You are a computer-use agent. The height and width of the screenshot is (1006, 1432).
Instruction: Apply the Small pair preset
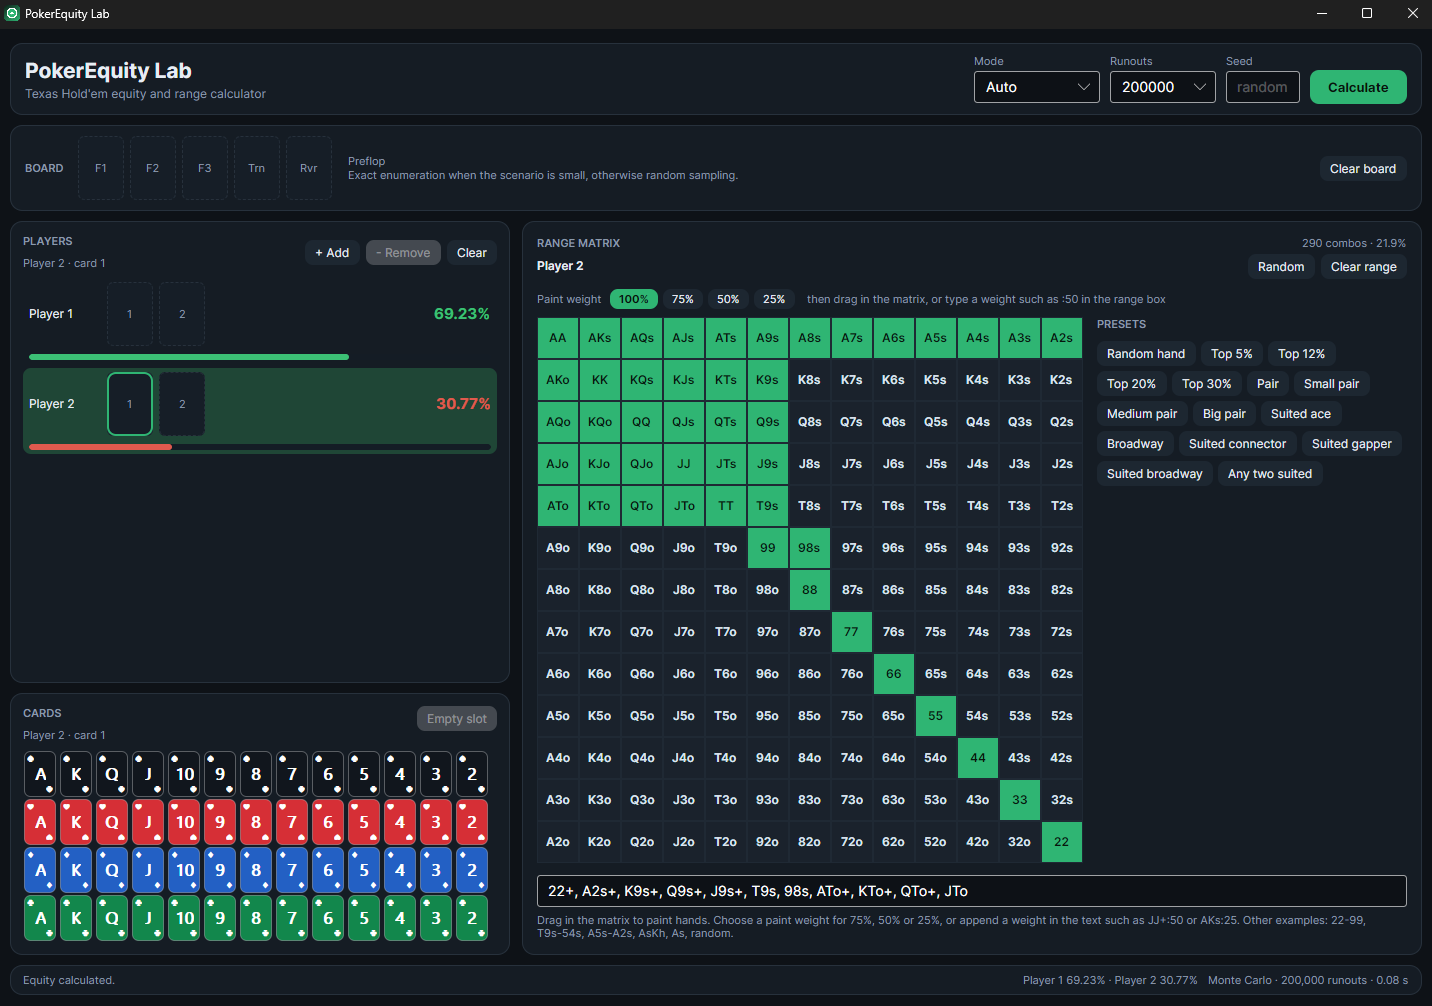1331,384
